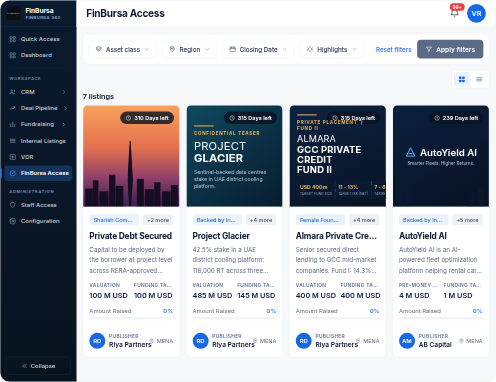Click the Almara GCC Private Credit Fund thumbnail
The height and width of the screenshot is (382, 496).
pos(338,156)
